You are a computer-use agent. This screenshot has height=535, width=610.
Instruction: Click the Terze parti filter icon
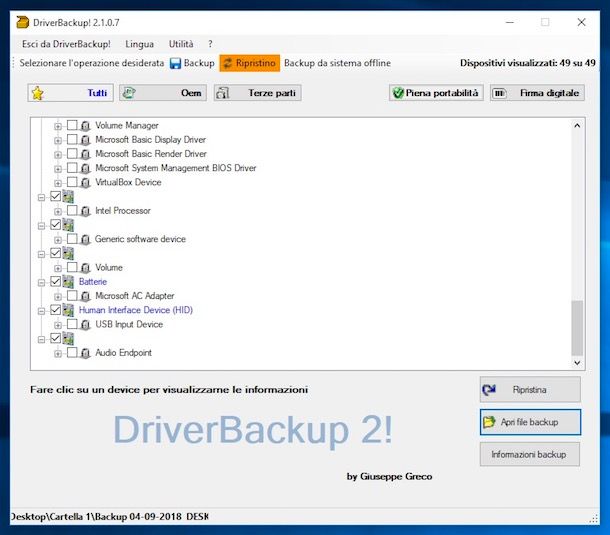click(x=223, y=93)
